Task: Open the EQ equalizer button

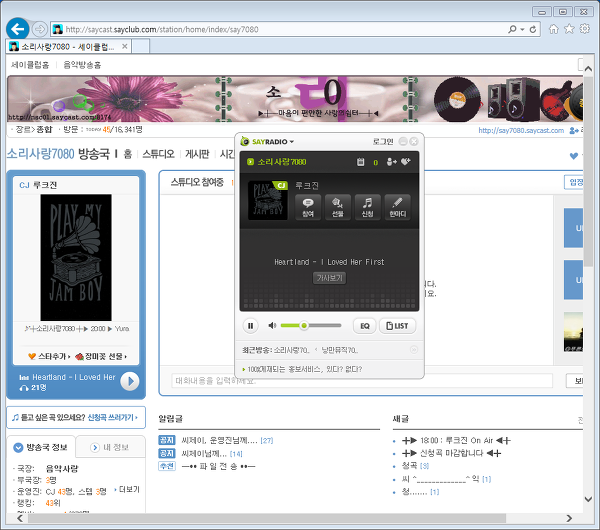Action: [365, 326]
